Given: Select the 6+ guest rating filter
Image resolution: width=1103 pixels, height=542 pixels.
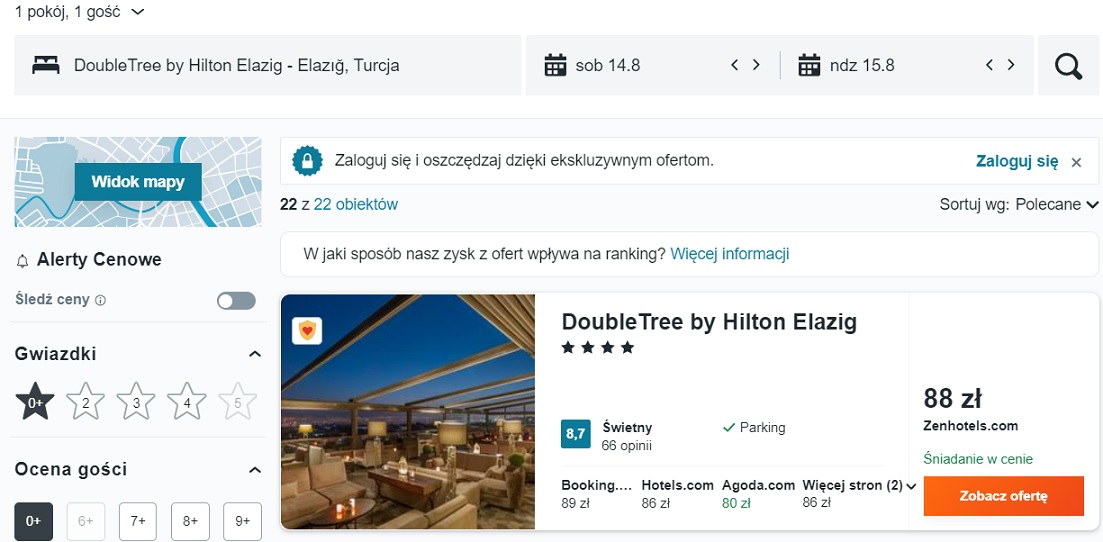Looking at the screenshot, I should coord(86,522).
